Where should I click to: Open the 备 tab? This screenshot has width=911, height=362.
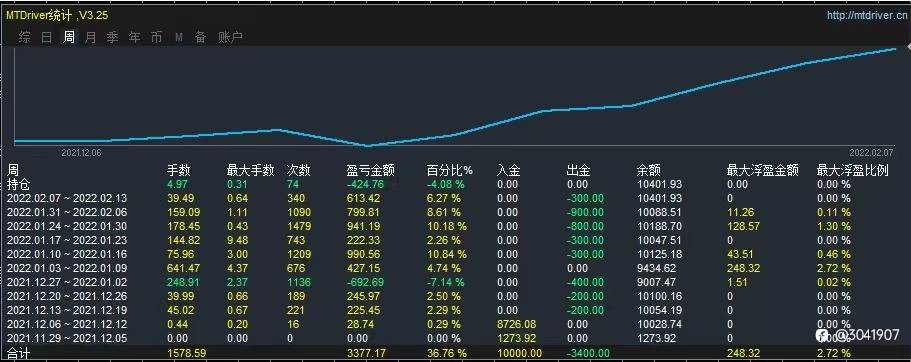coord(200,38)
